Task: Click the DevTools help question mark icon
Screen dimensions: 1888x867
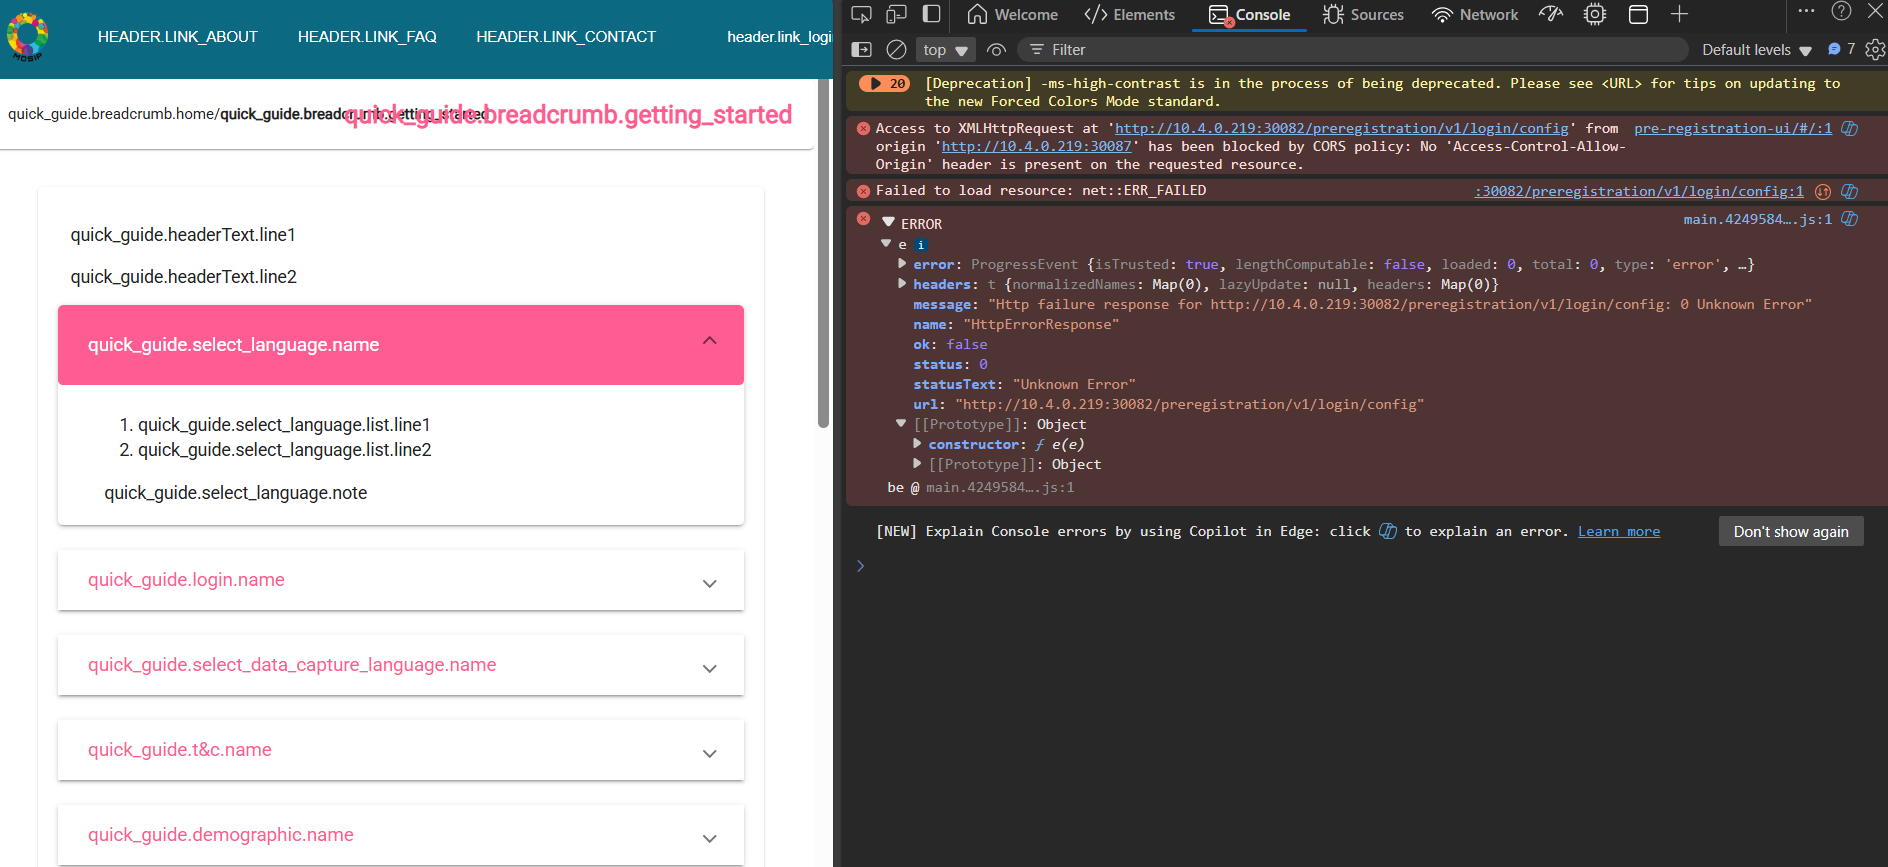Action: tap(1841, 11)
